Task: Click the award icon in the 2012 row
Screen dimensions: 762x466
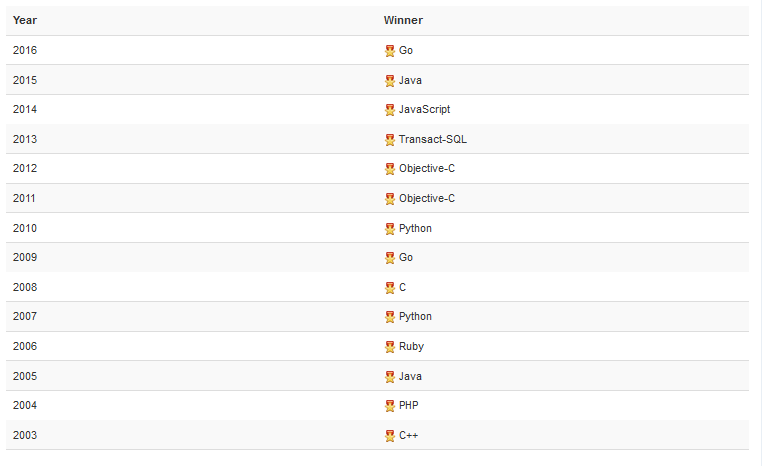Action: [x=390, y=169]
